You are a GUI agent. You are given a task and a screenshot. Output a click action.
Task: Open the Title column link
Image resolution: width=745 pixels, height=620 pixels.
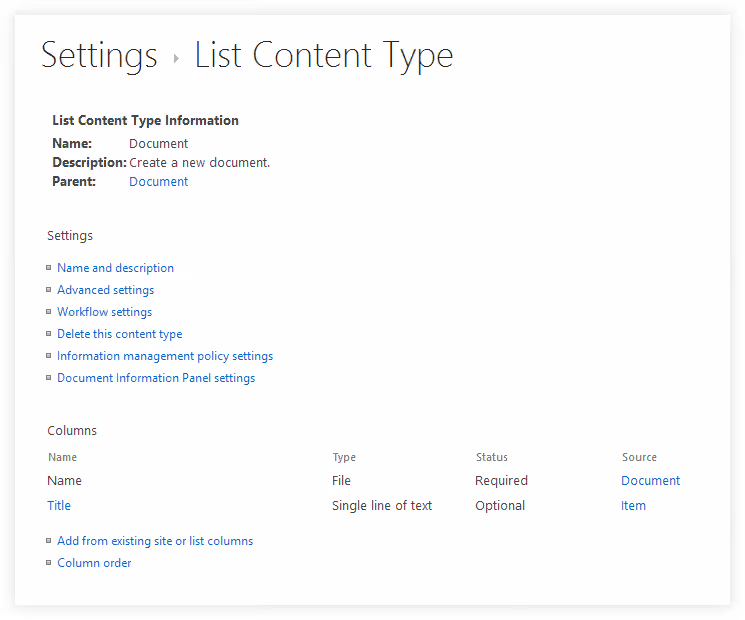coord(59,506)
